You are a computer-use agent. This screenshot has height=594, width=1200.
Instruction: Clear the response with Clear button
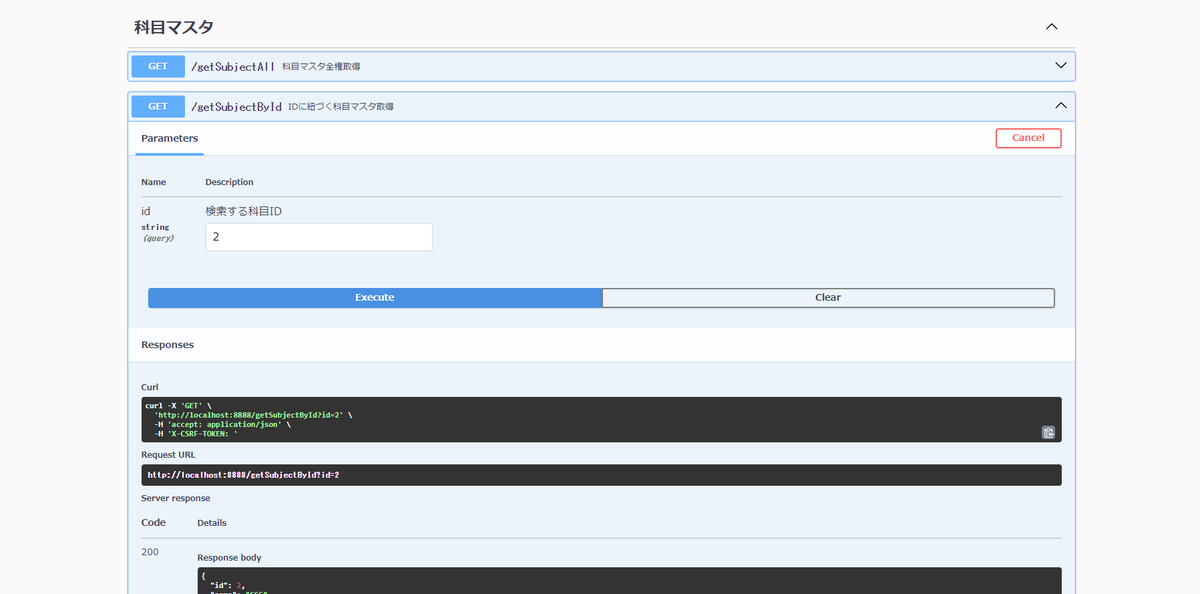[x=828, y=298]
